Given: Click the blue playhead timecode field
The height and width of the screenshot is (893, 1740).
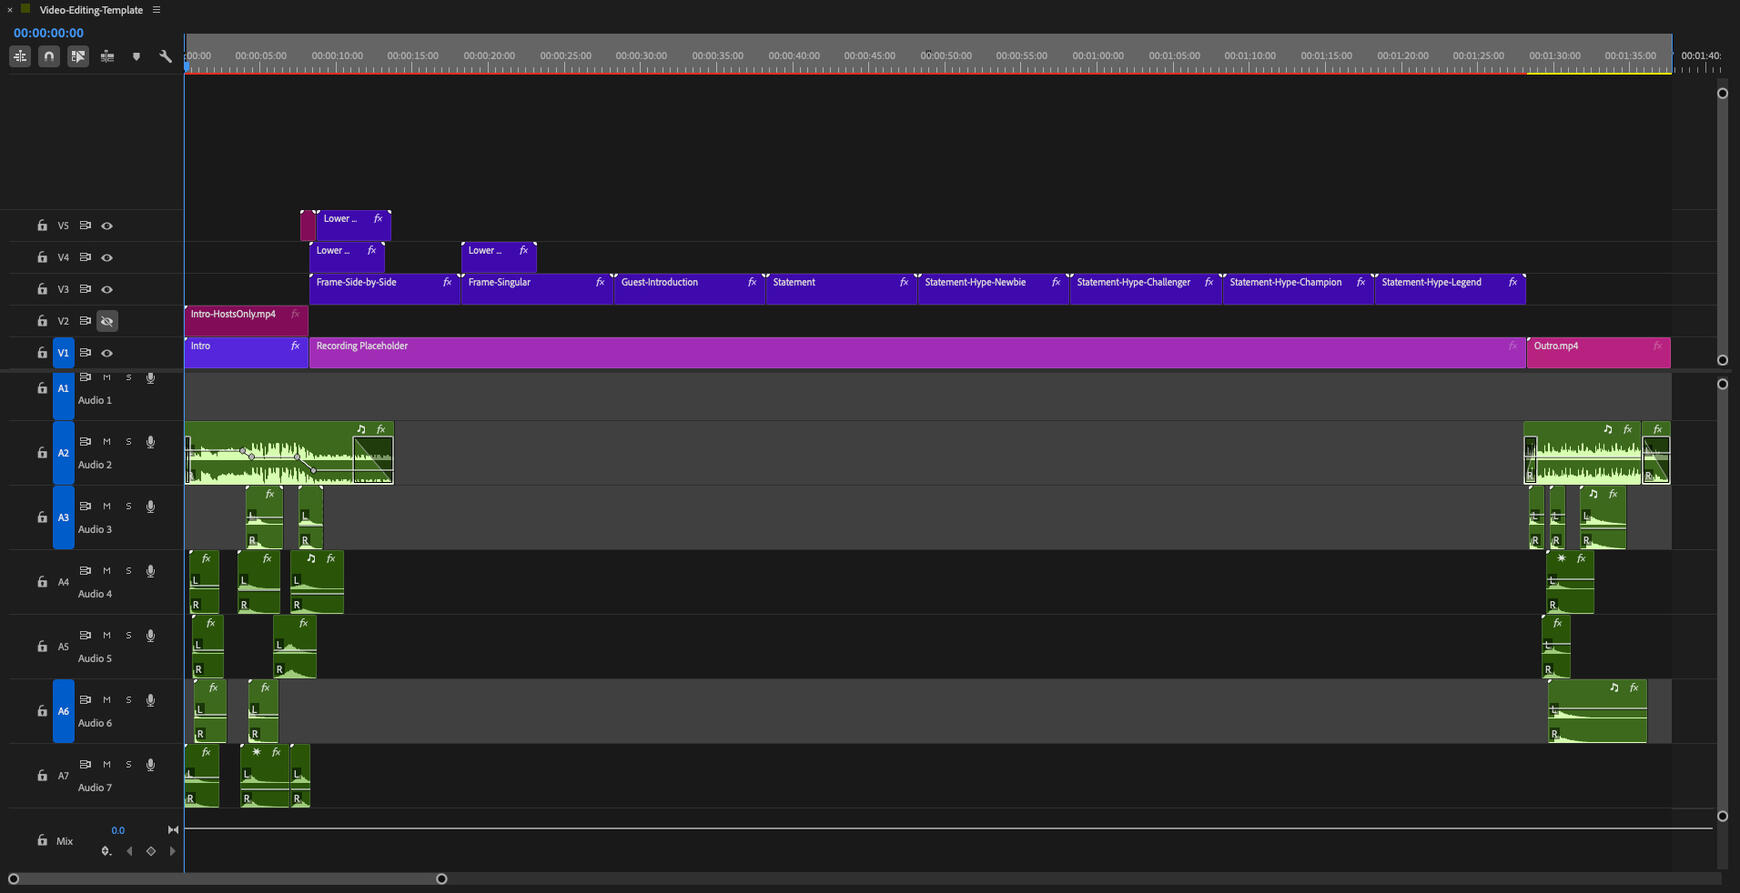Looking at the screenshot, I should click(48, 33).
